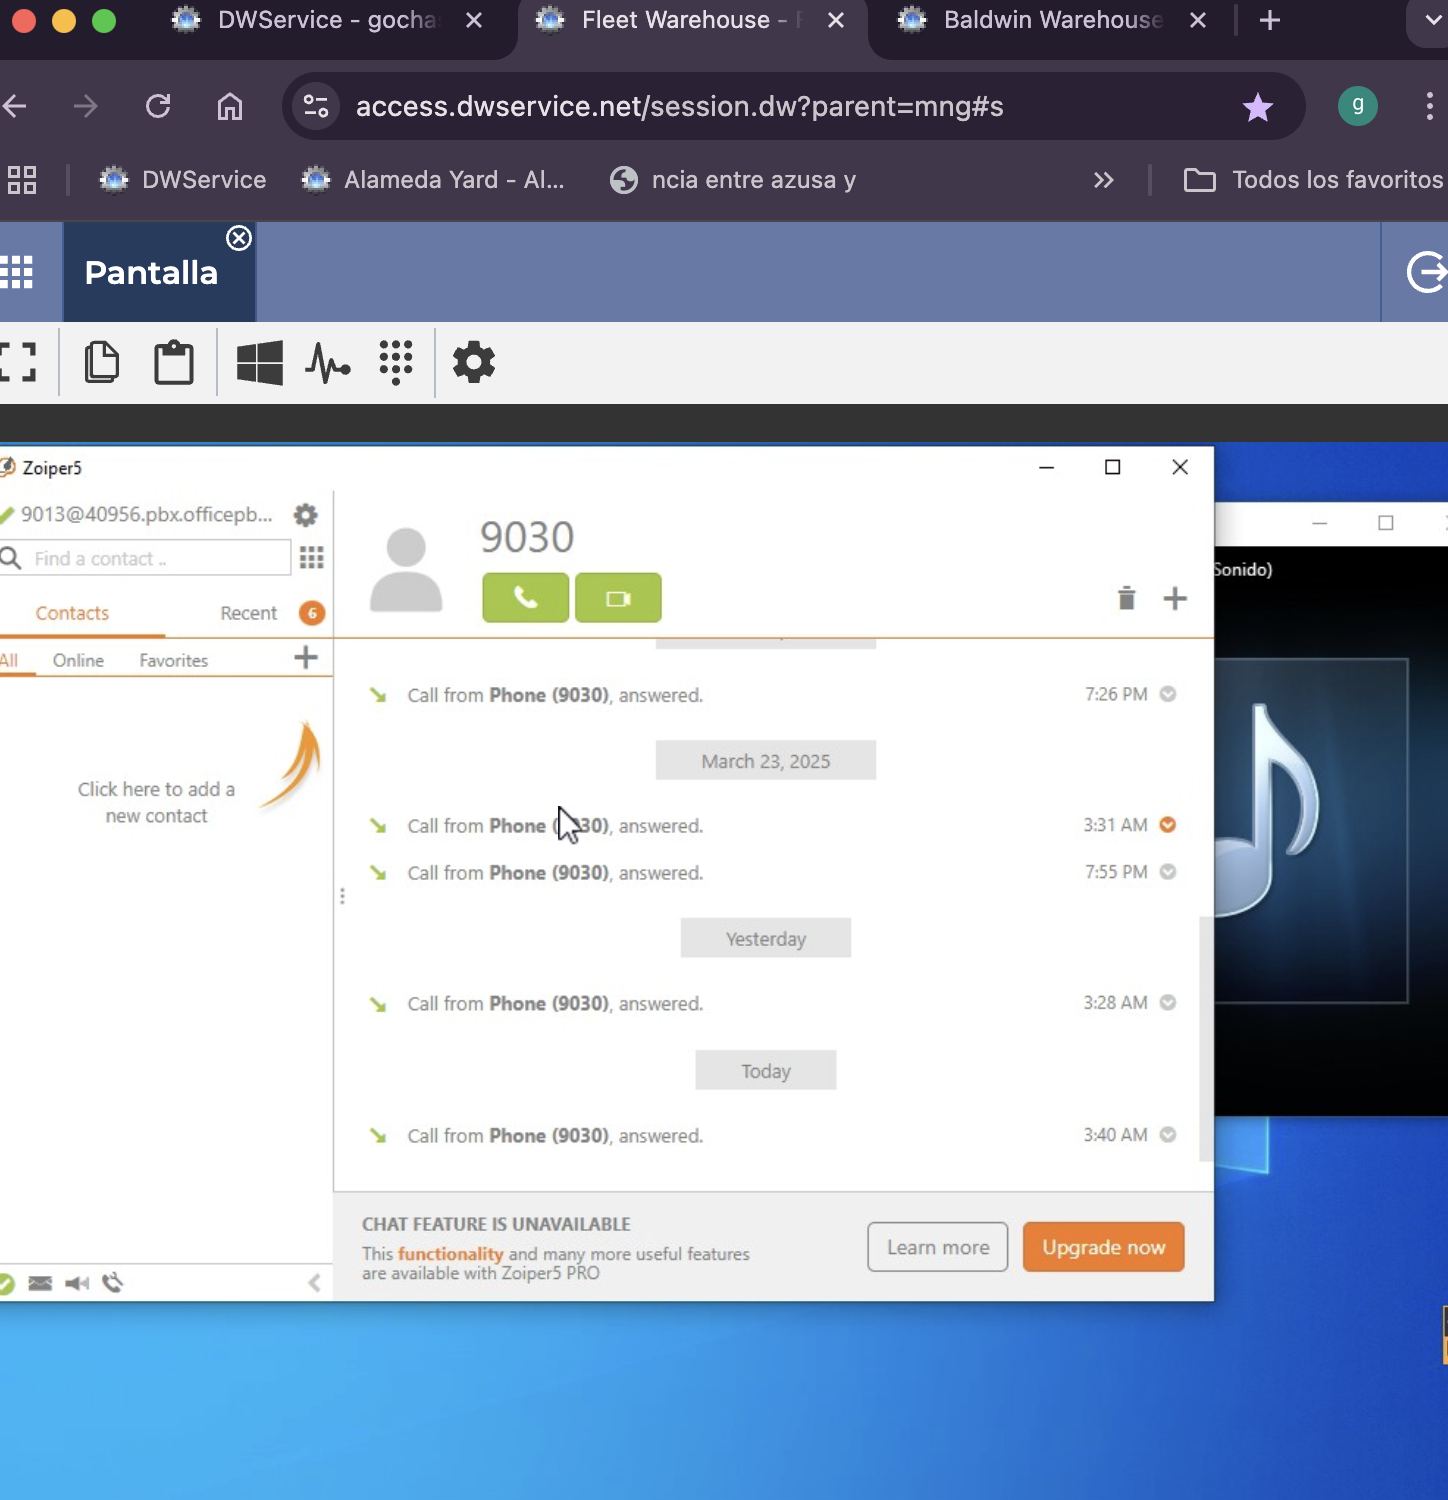
Task: Click the paste clipboard icon in DWService toolbar
Action: pyautogui.click(x=174, y=362)
